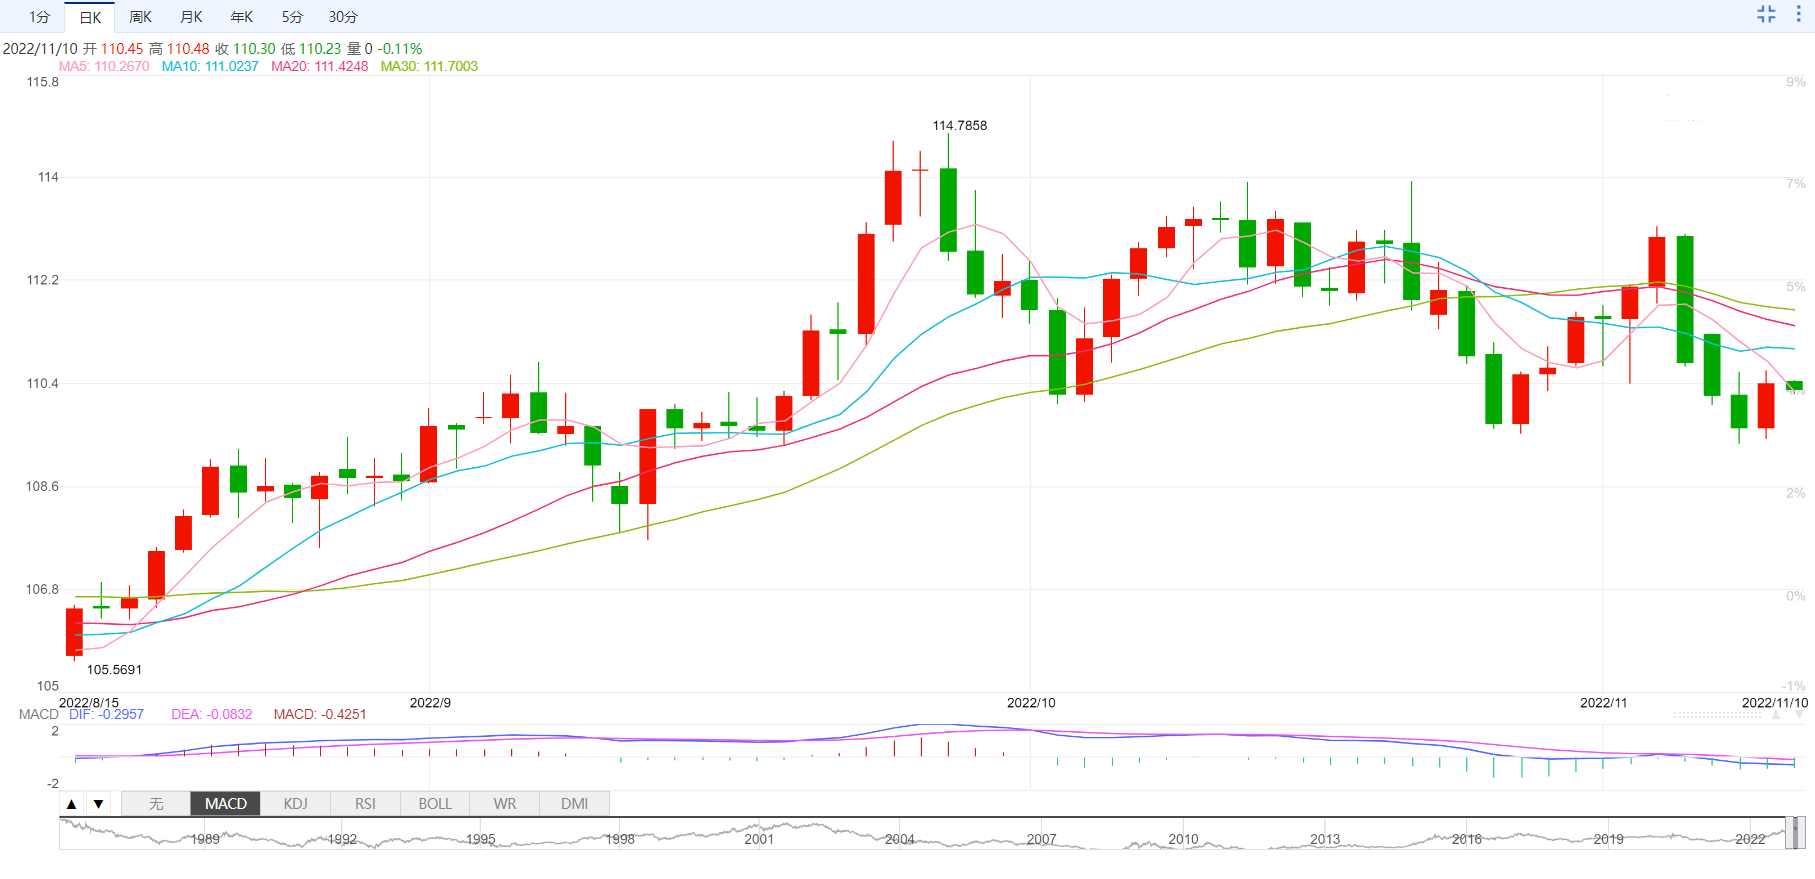Switch indicator to RSI

pyautogui.click(x=365, y=804)
